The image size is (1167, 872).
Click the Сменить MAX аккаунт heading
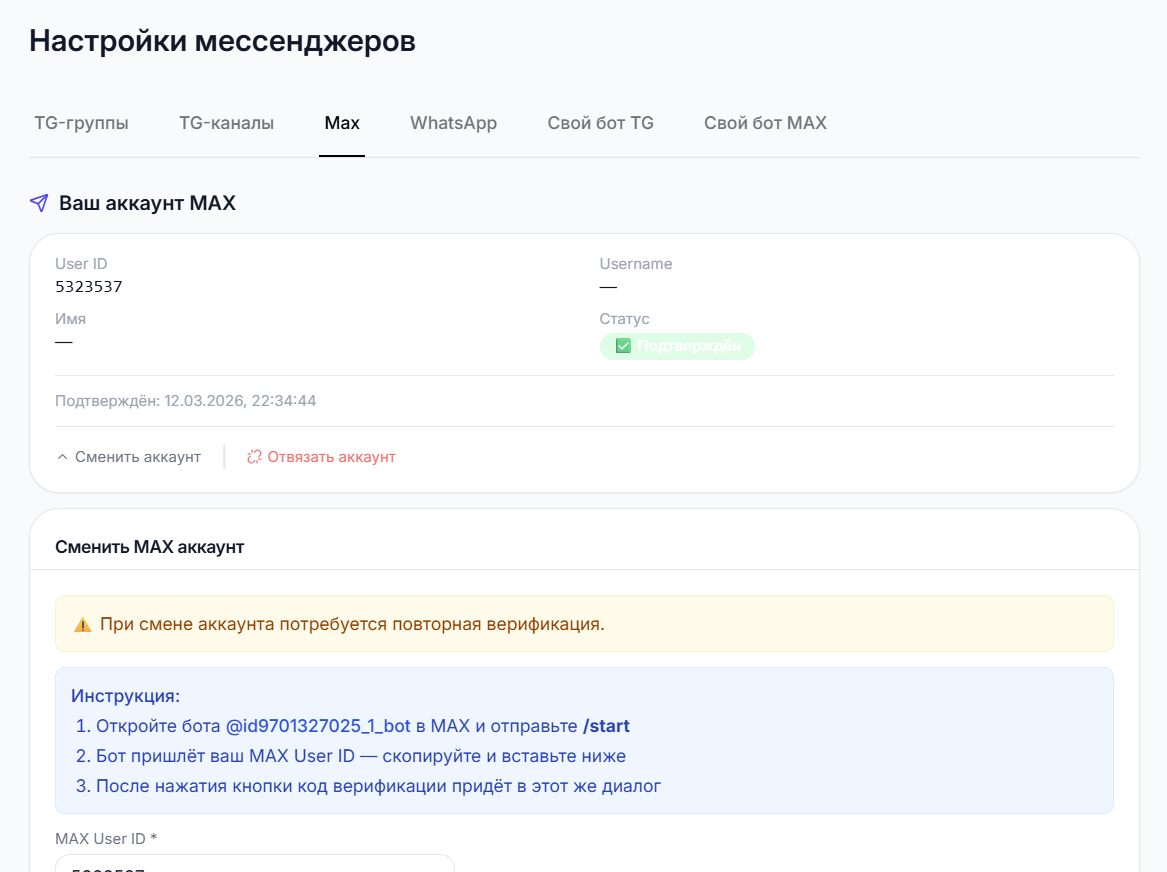pos(150,547)
